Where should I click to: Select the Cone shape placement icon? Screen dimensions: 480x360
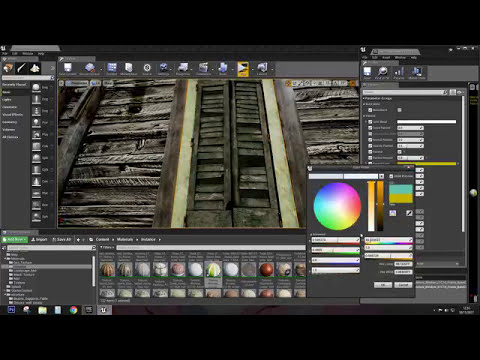(x=36, y=181)
